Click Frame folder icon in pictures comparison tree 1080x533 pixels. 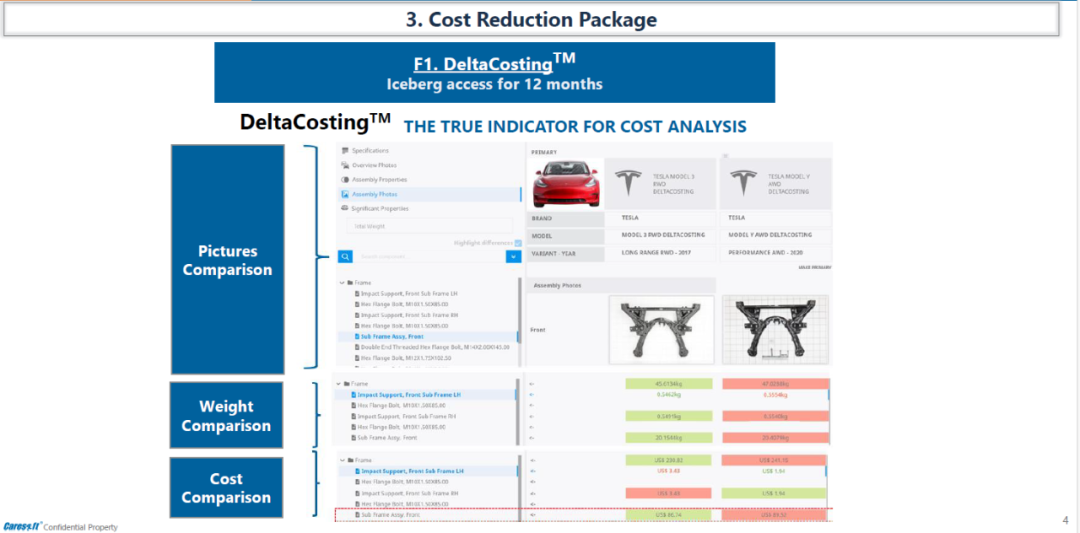[x=351, y=282]
